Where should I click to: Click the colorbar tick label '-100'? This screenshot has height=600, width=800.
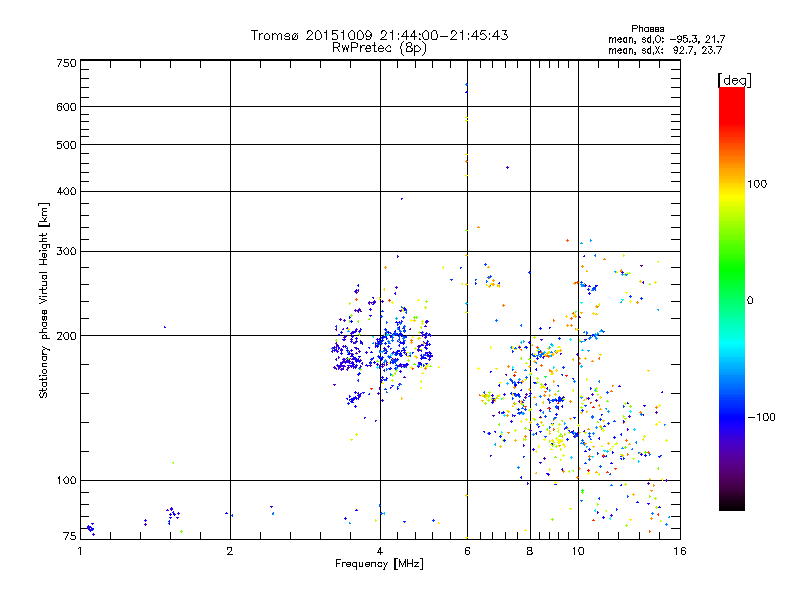[x=761, y=417]
